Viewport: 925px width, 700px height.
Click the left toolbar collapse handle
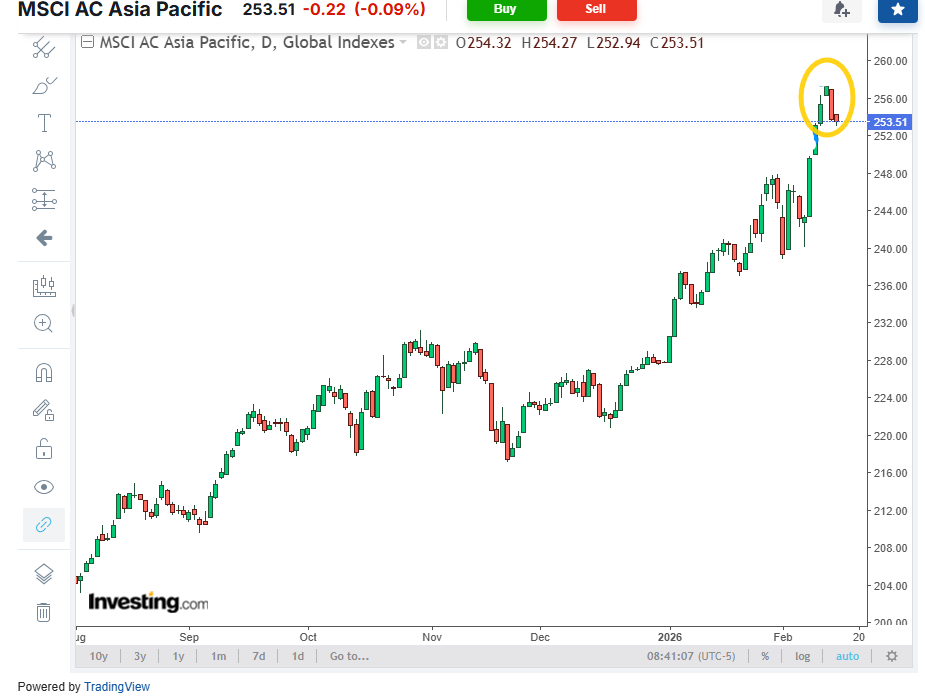coord(73,310)
